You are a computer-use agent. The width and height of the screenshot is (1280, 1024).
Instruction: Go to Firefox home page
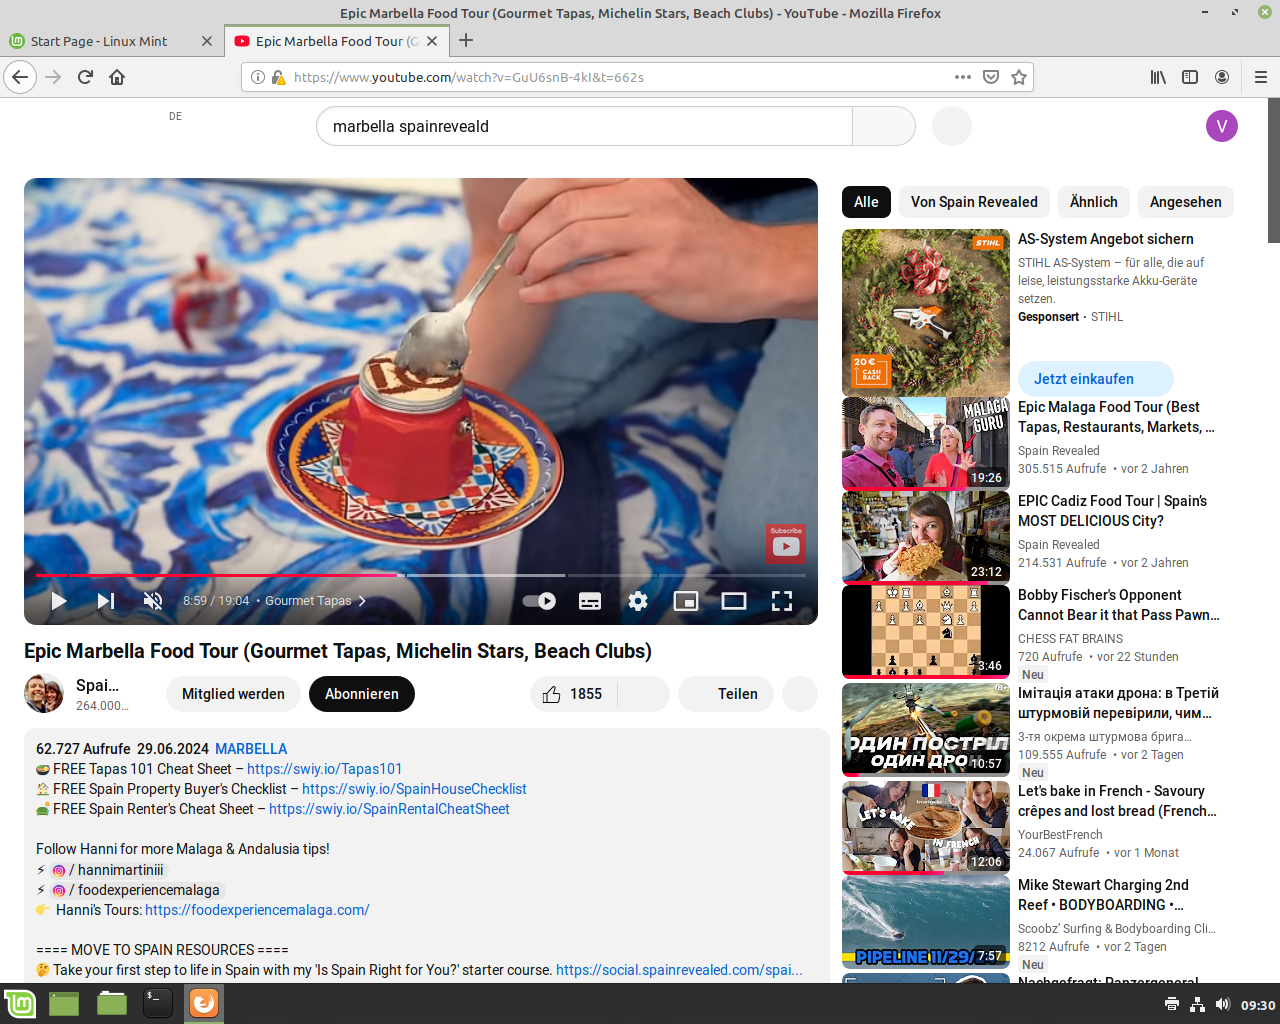(x=117, y=77)
